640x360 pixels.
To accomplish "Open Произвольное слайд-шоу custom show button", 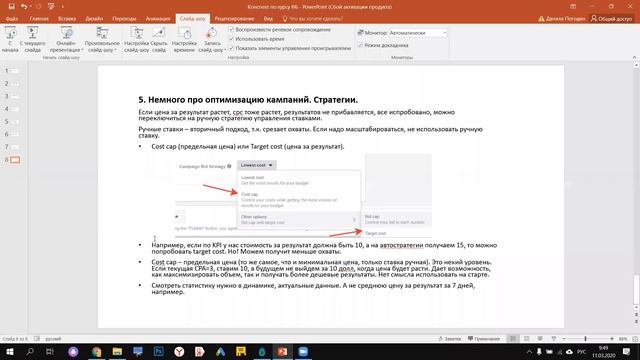I will click(102, 39).
